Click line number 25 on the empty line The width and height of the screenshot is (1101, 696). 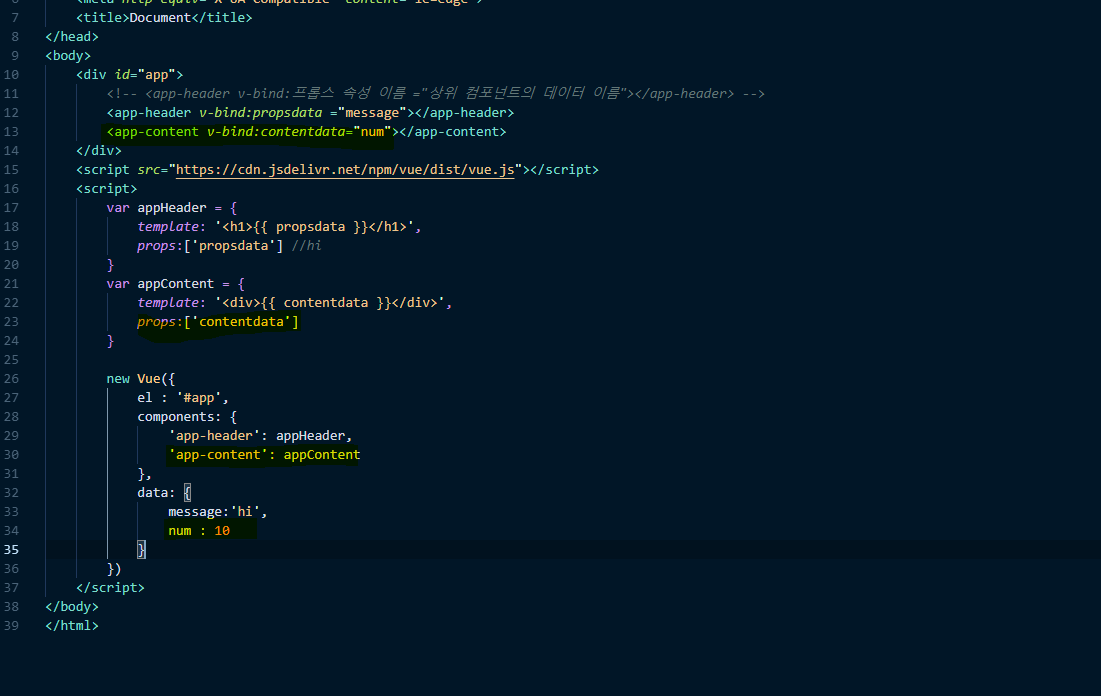[11, 360]
